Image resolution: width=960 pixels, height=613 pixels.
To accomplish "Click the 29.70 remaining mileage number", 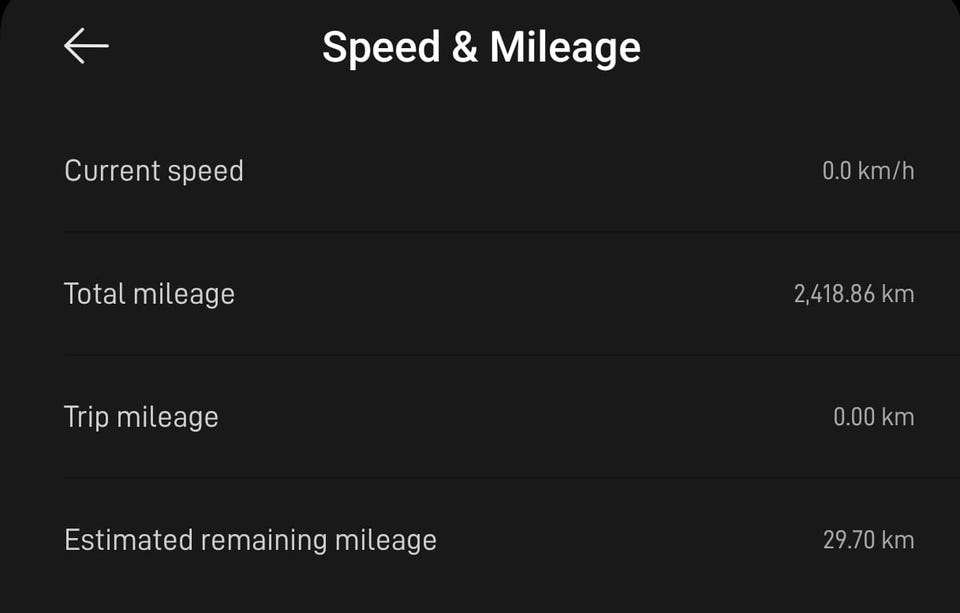I will 848,540.
